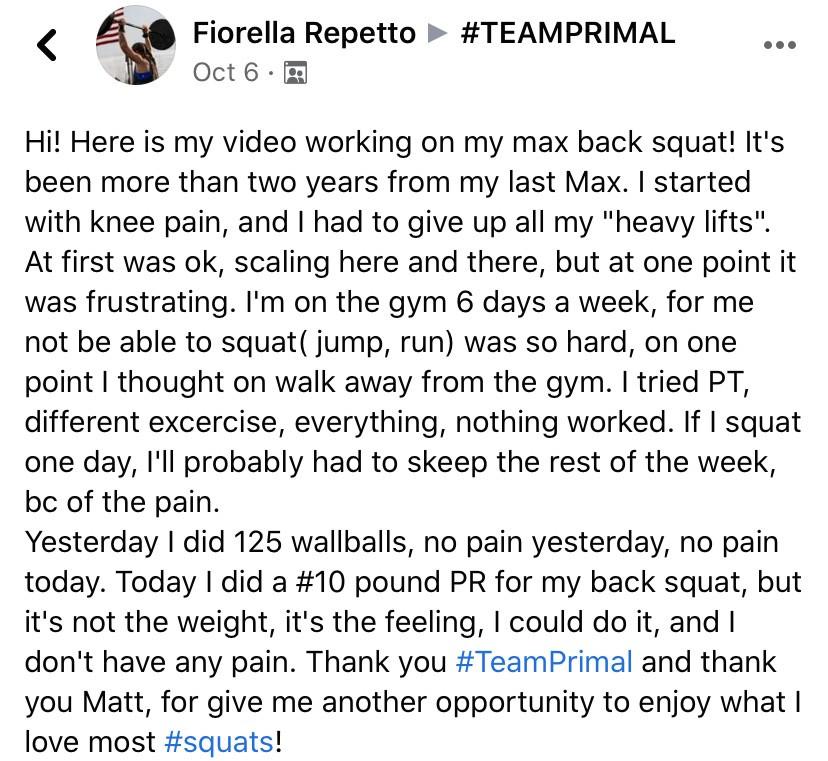Tap the back arrow

click(x=46, y=44)
